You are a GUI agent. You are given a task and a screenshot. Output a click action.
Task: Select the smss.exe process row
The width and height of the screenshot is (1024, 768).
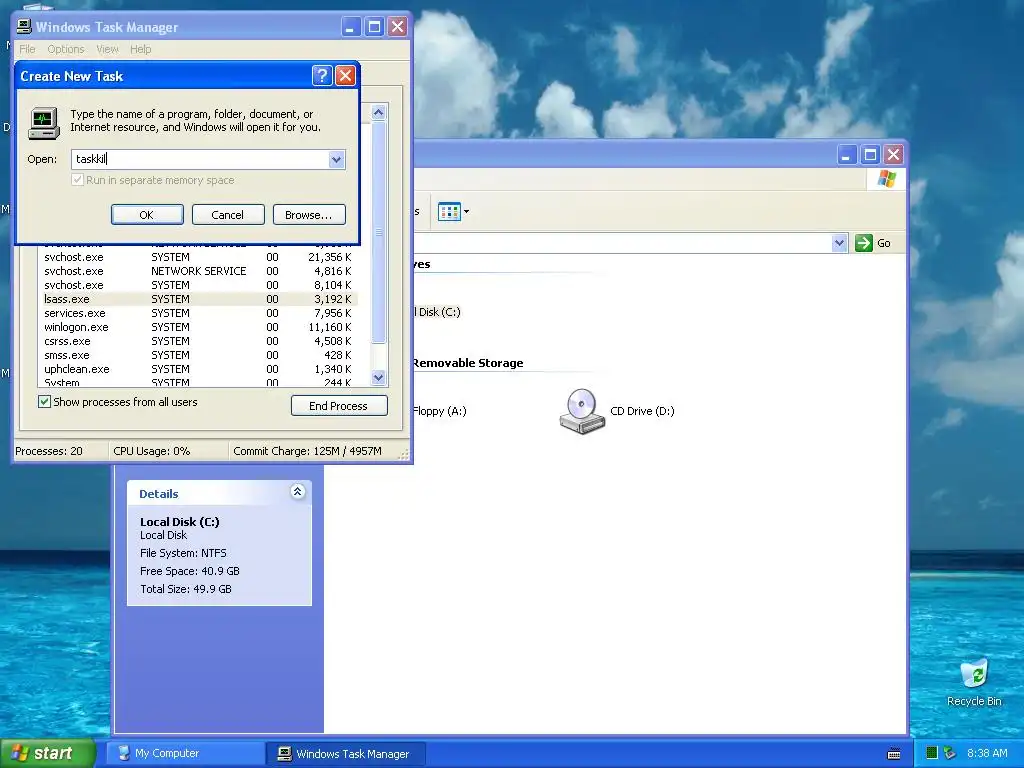click(x=198, y=355)
